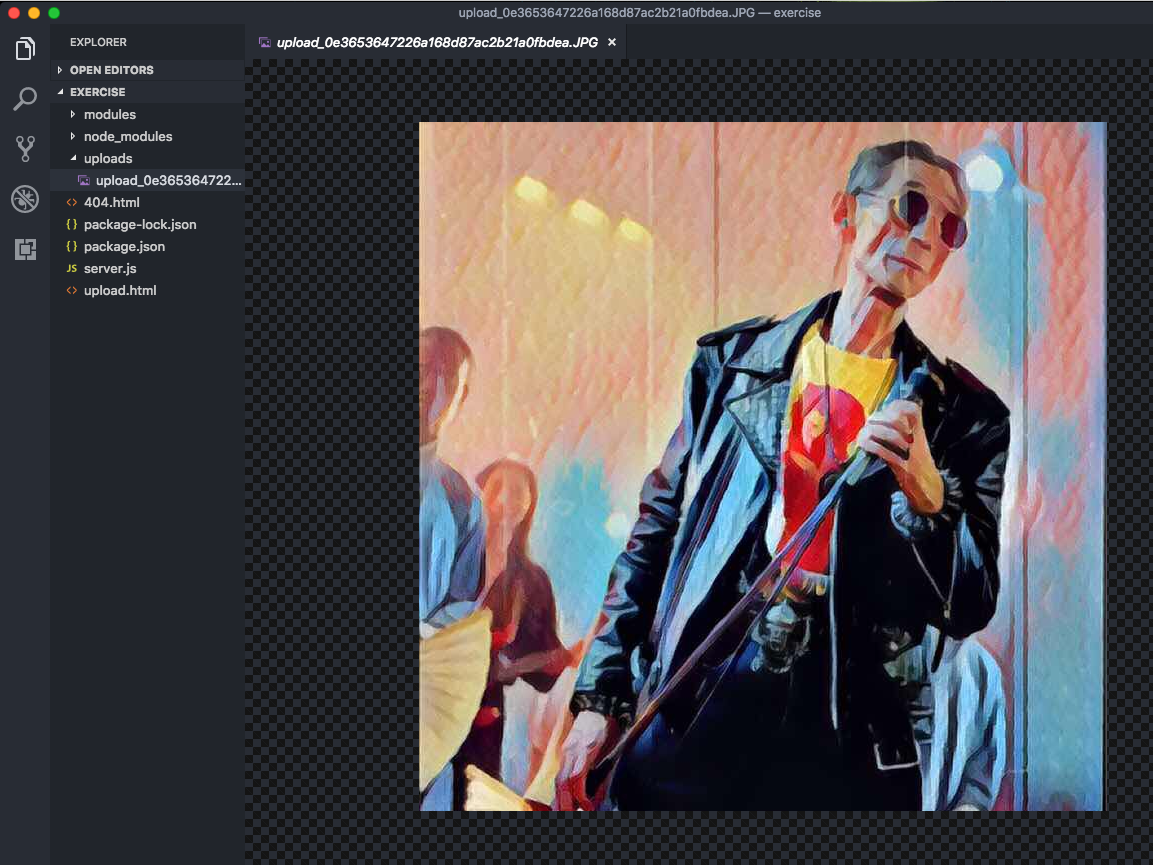Click the previewed painting image
The image size is (1153, 865).
tap(763, 466)
